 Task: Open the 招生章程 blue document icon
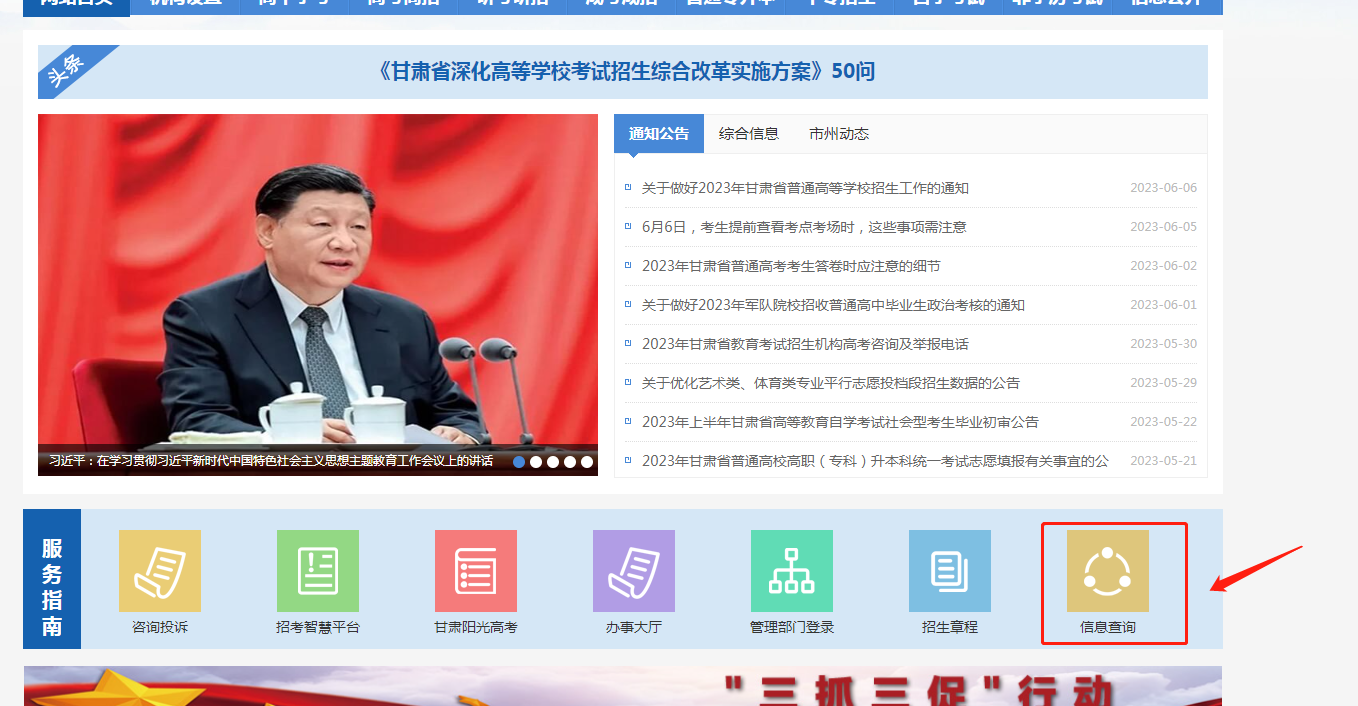pos(950,570)
